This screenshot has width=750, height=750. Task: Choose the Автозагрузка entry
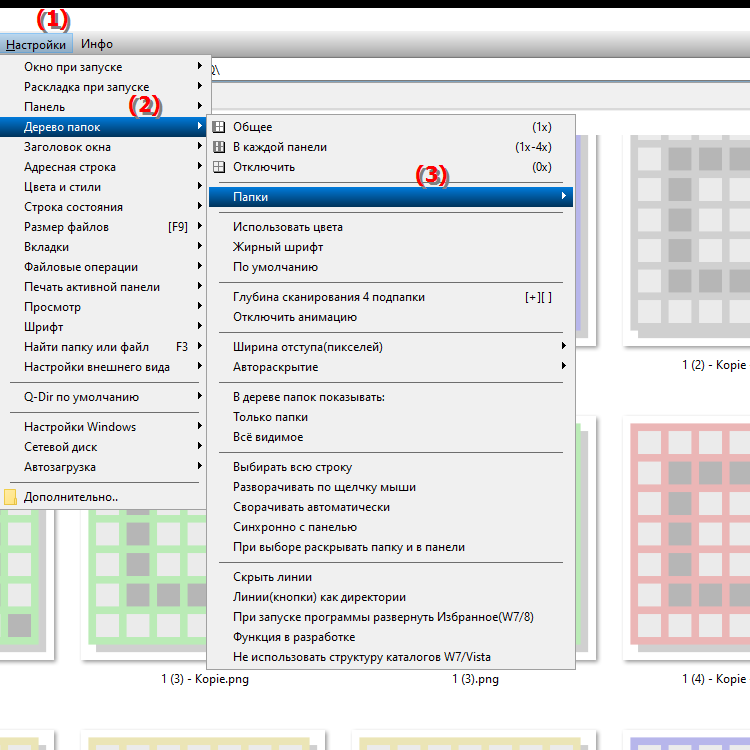(x=103, y=467)
